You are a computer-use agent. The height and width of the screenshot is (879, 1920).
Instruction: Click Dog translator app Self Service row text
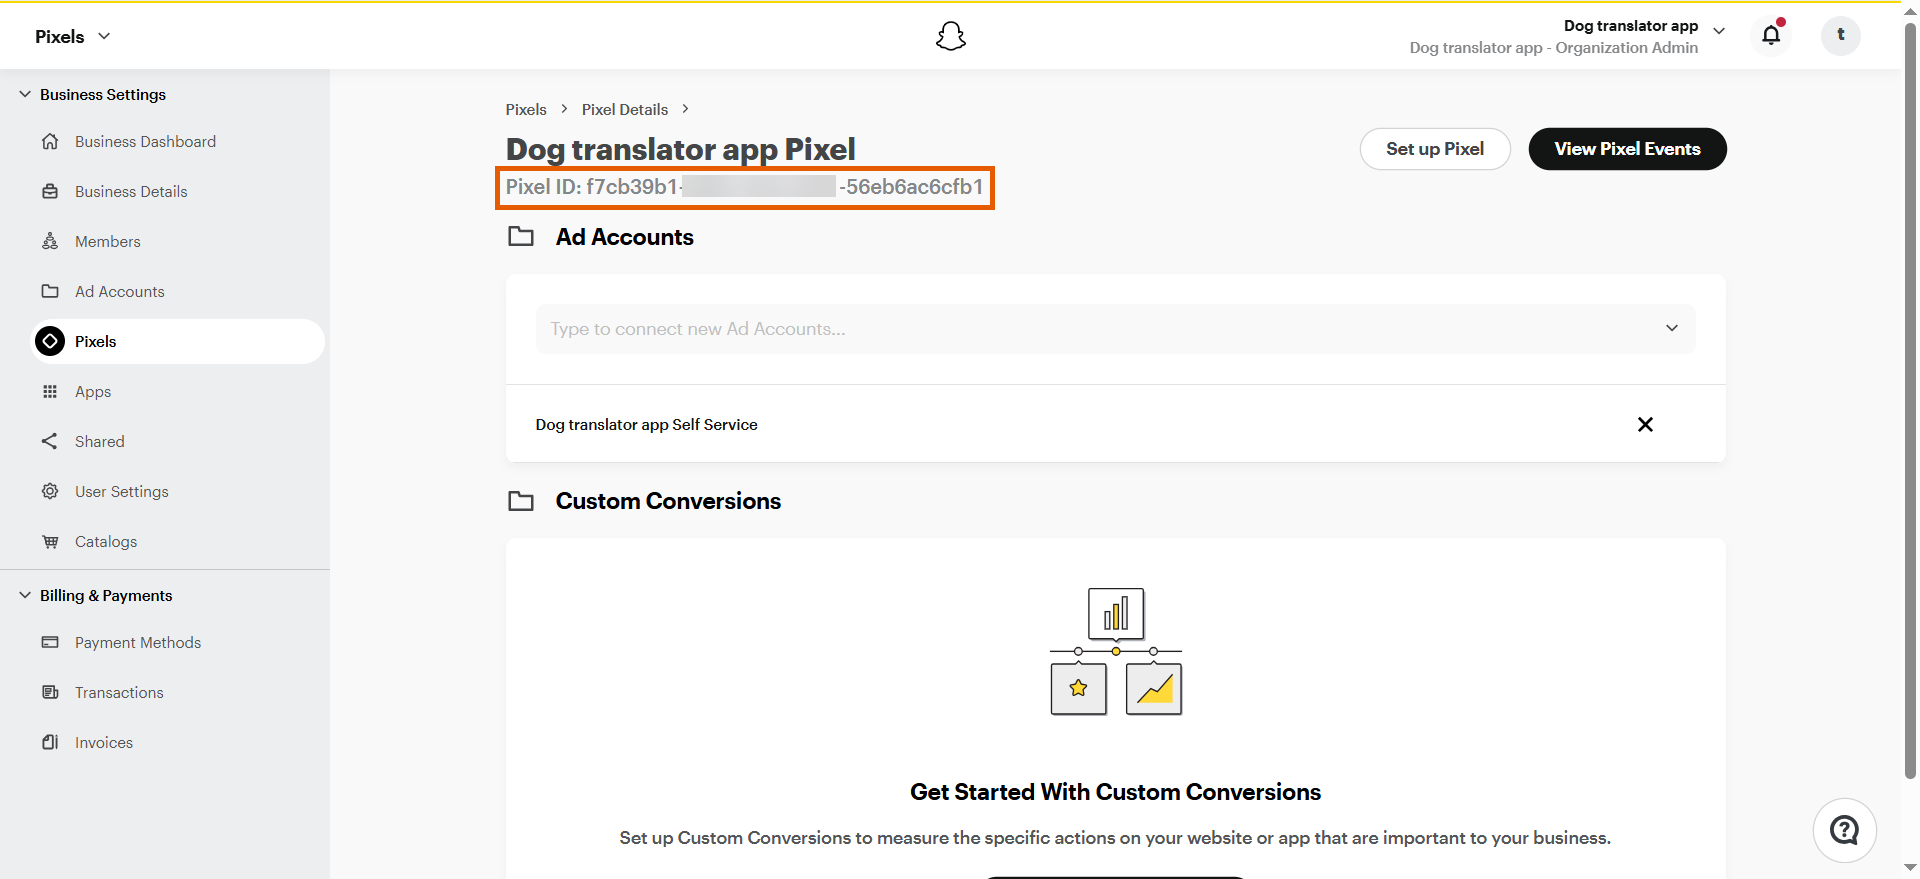point(646,424)
